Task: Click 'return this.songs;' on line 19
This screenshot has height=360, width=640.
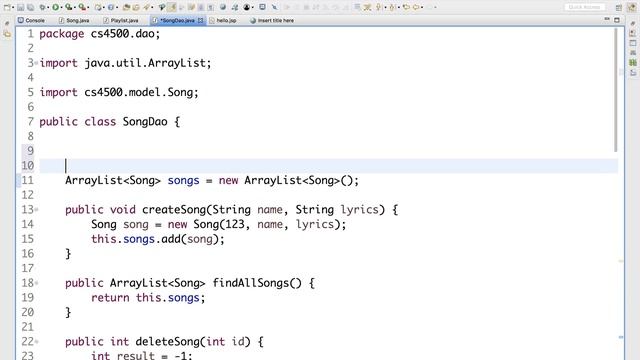Action: (x=148, y=298)
